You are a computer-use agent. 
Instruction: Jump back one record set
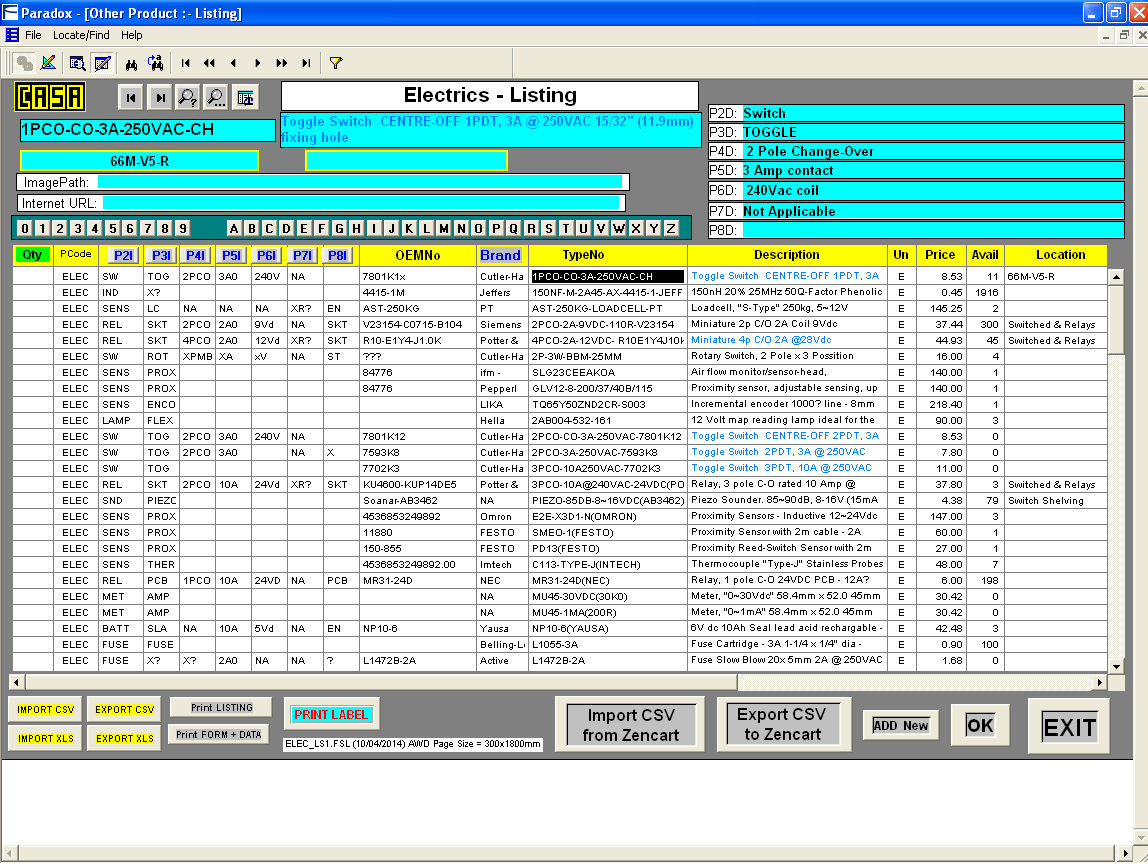209,64
